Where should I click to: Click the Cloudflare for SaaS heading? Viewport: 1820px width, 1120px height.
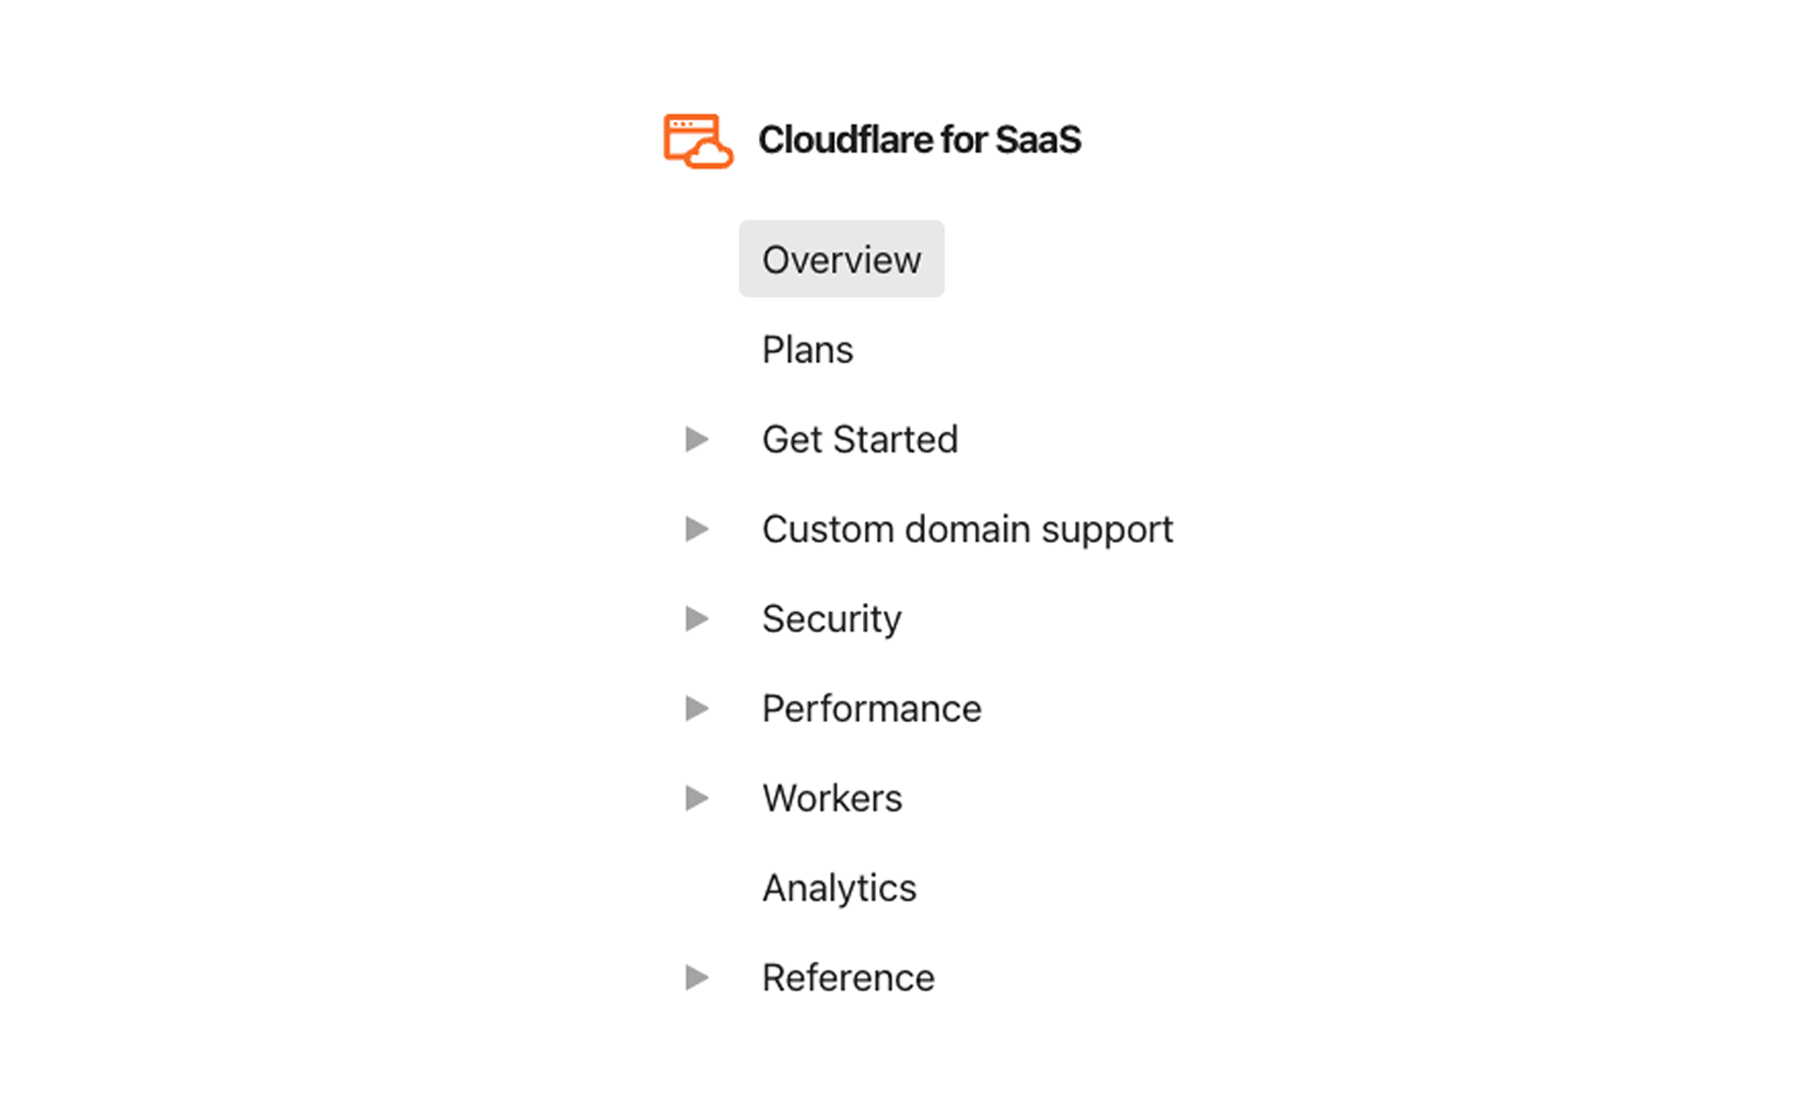(x=919, y=140)
